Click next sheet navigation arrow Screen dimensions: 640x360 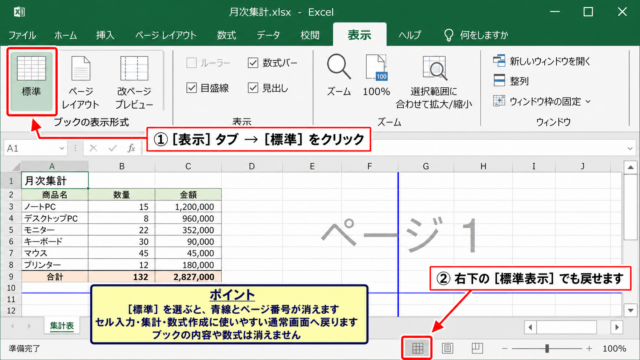(x=29, y=326)
